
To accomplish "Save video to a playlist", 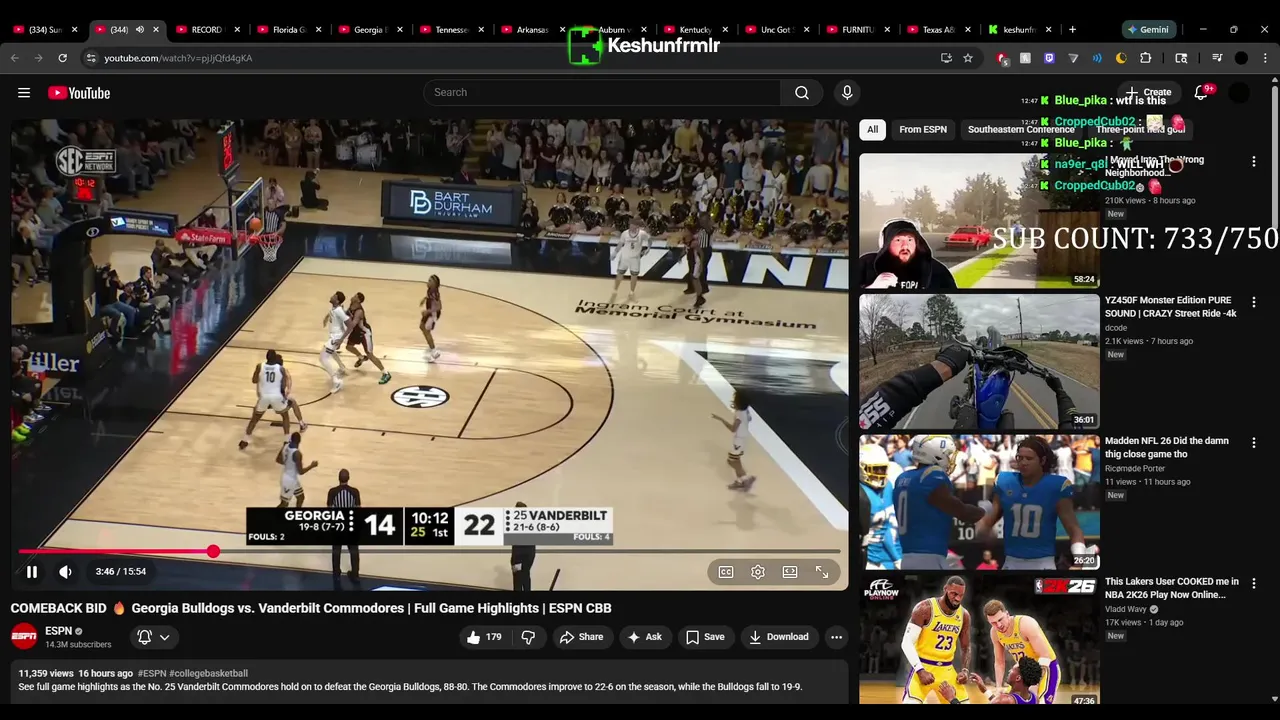I will (705, 637).
